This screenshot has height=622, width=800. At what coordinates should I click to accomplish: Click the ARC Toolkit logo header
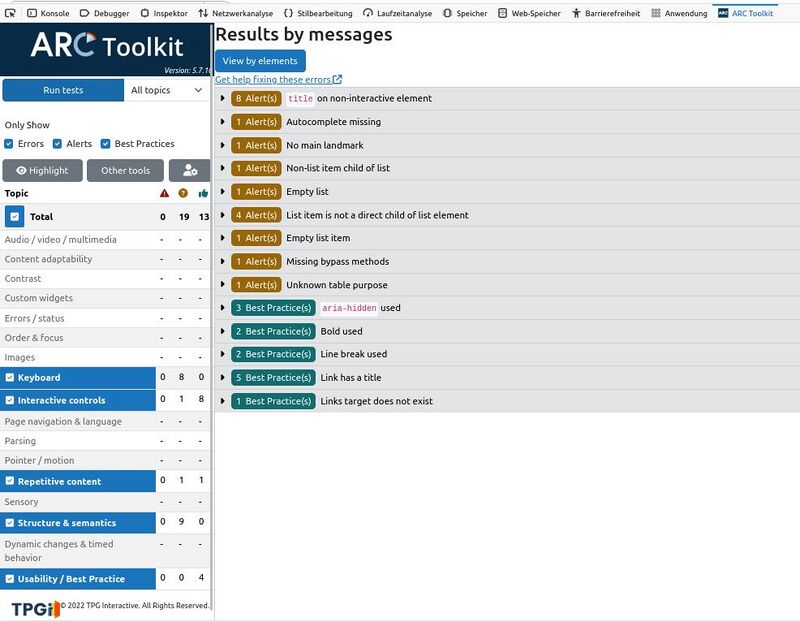106,46
